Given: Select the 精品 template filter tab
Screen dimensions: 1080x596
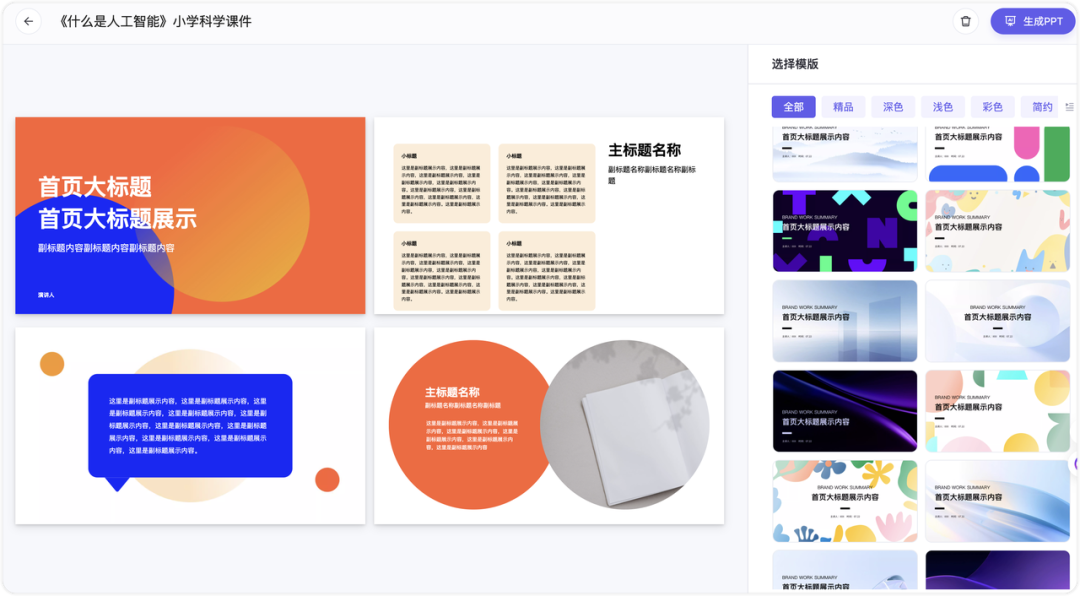Looking at the screenshot, I should 843,107.
